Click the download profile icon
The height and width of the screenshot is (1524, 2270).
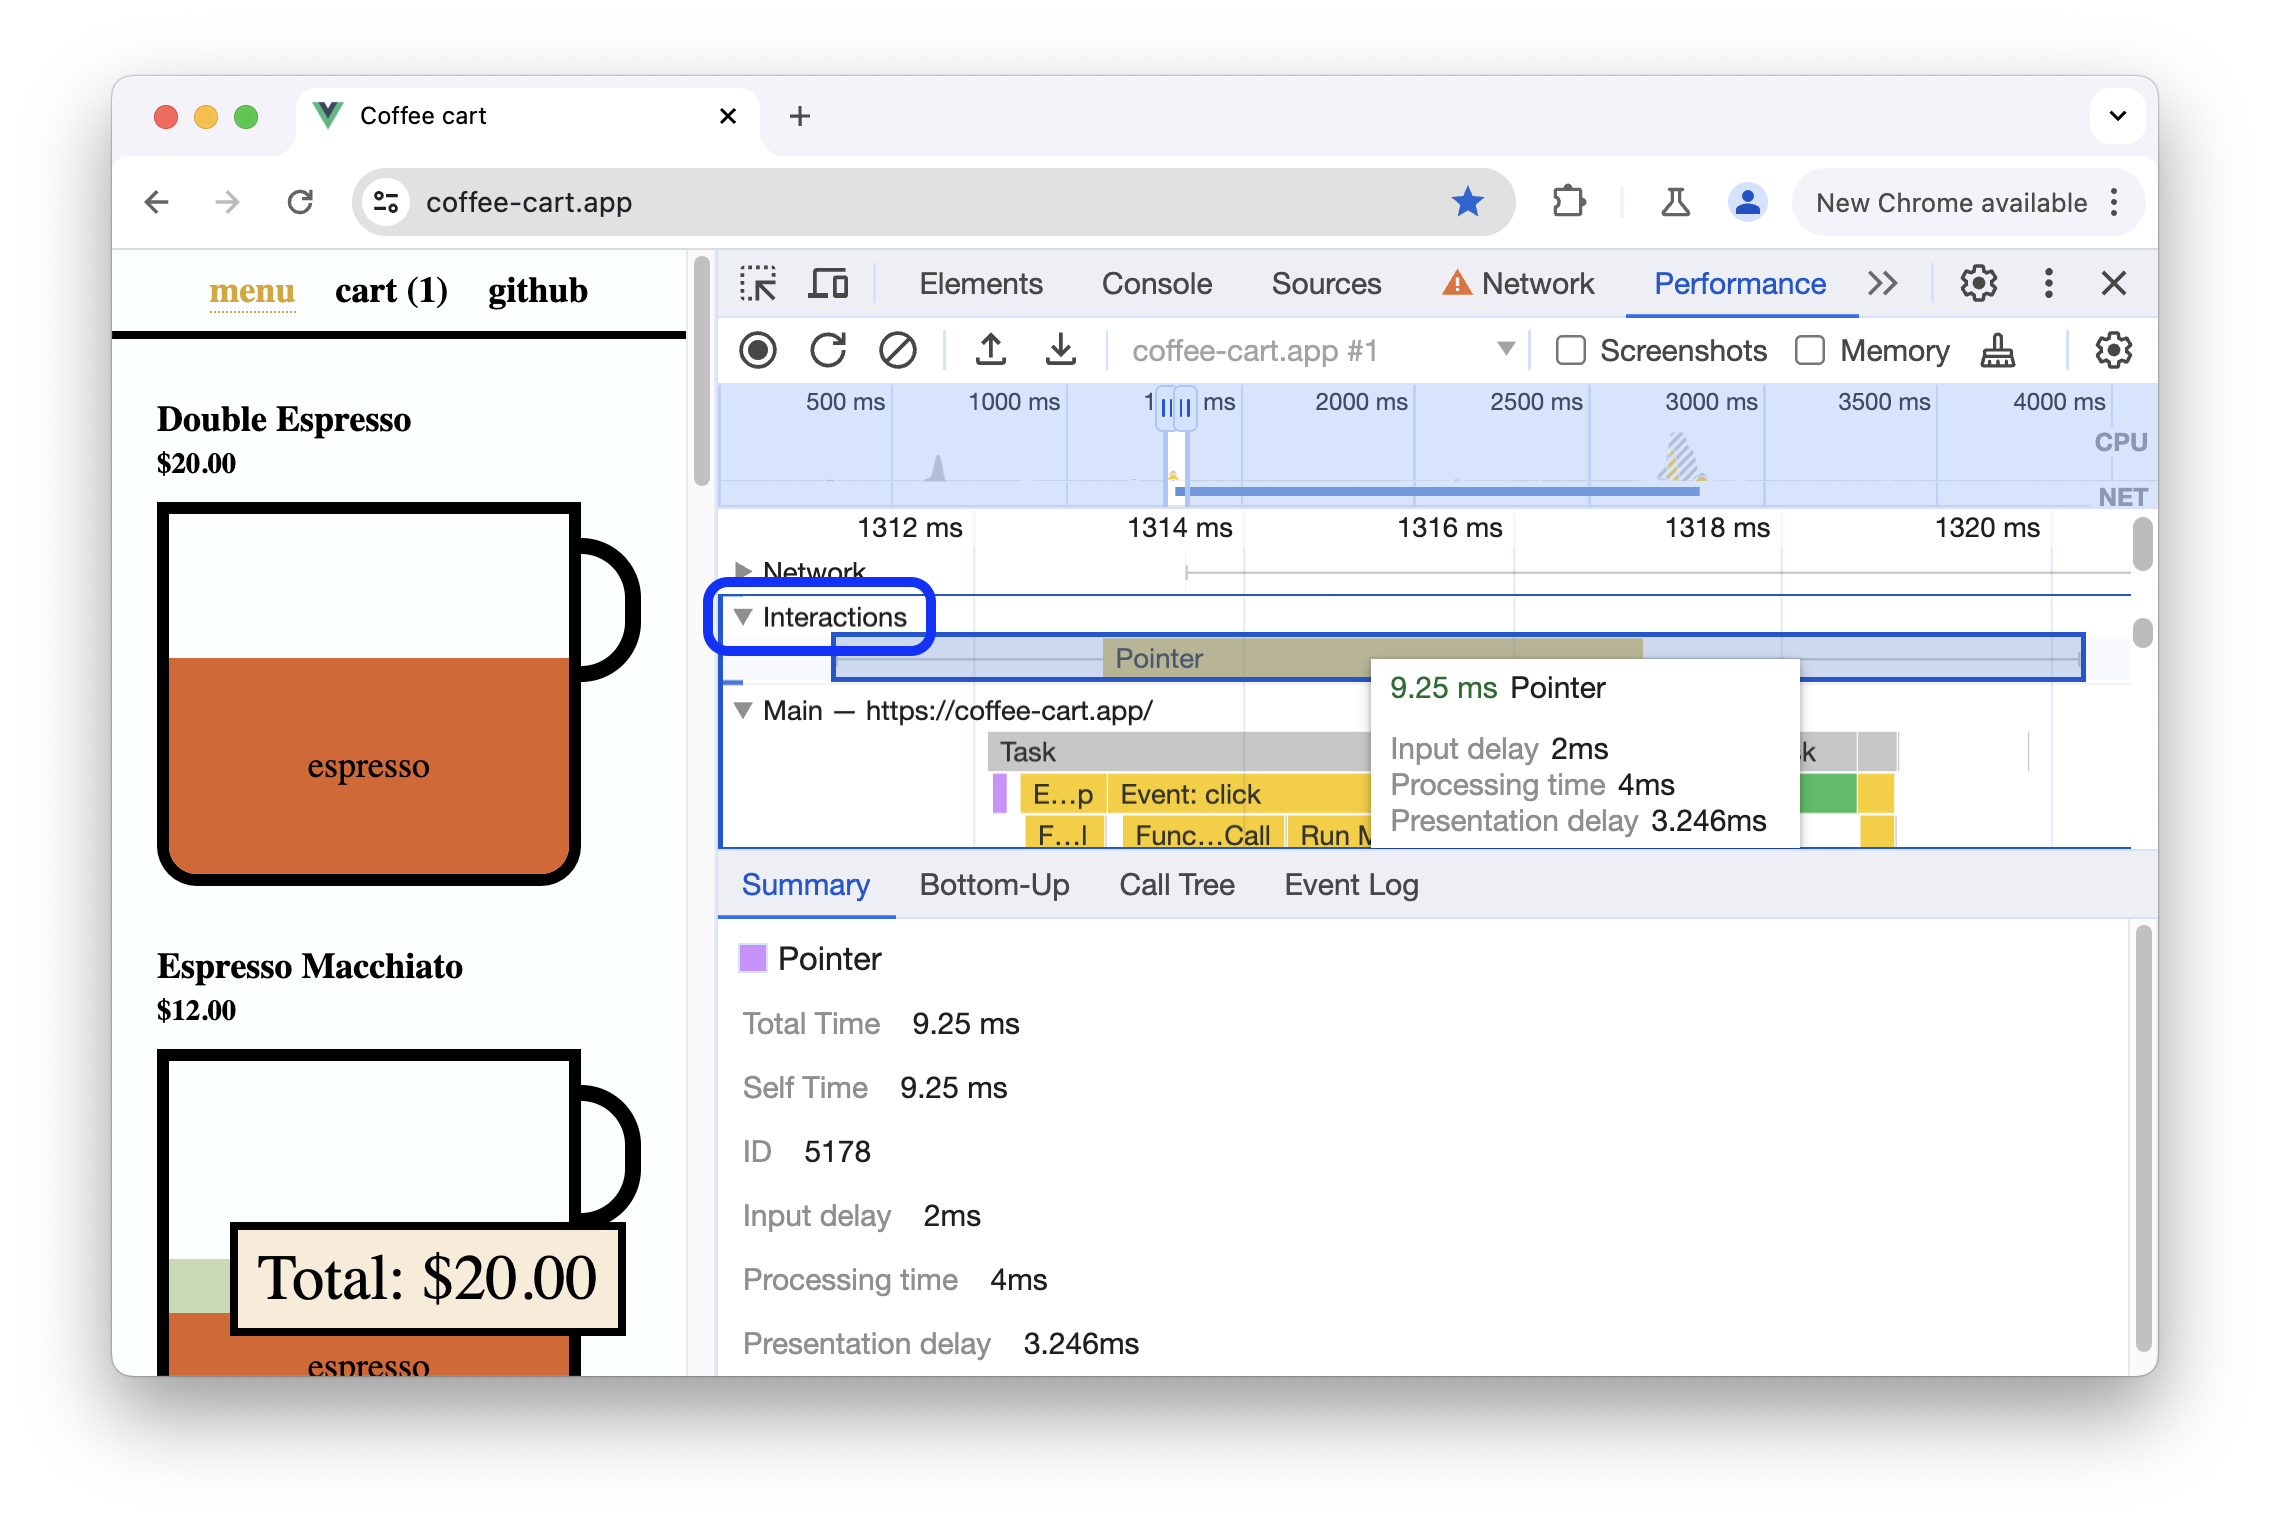pyautogui.click(x=1058, y=350)
